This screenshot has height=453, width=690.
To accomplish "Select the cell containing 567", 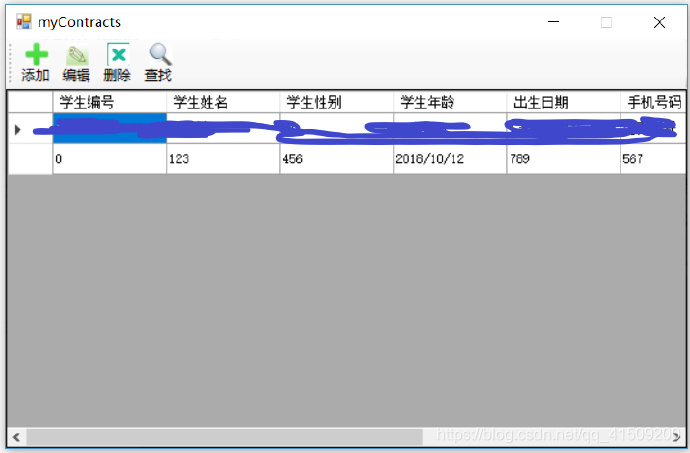I will coord(653,159).
